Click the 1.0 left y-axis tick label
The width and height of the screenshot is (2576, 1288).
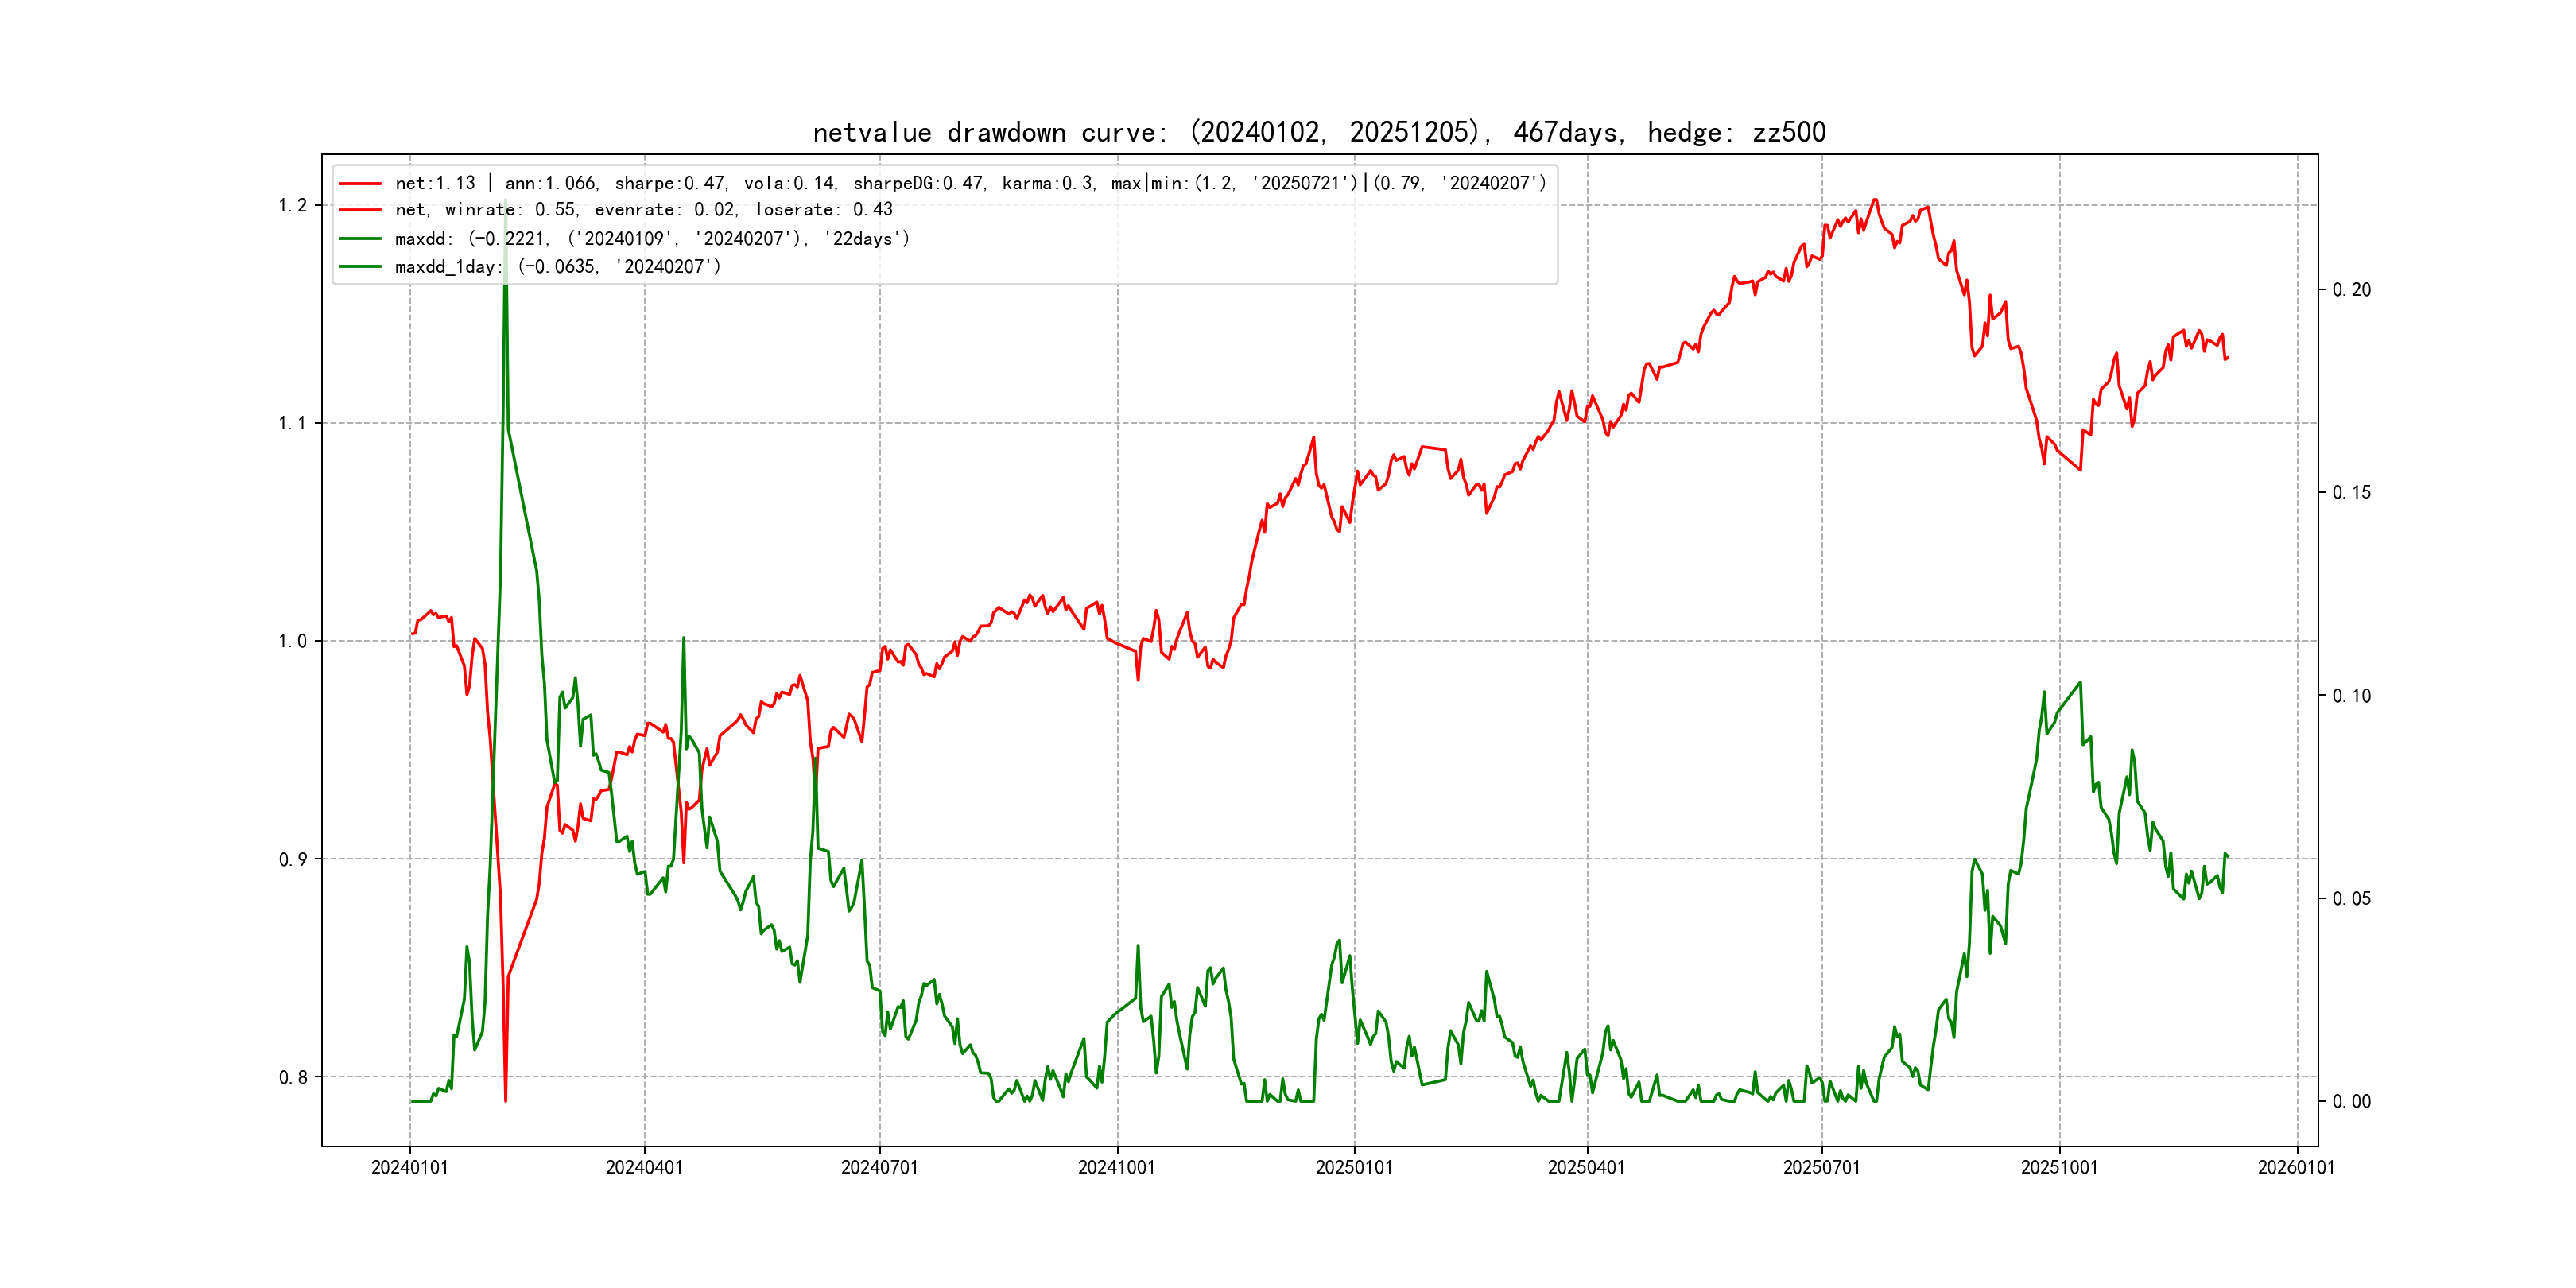pos(292,641)
